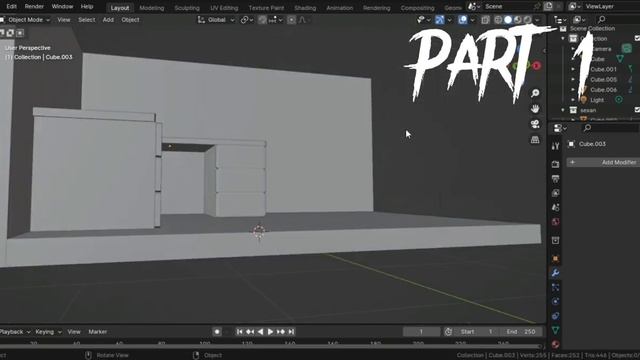
Task: Toggle the camera view icon
Action: click(535, 124)
